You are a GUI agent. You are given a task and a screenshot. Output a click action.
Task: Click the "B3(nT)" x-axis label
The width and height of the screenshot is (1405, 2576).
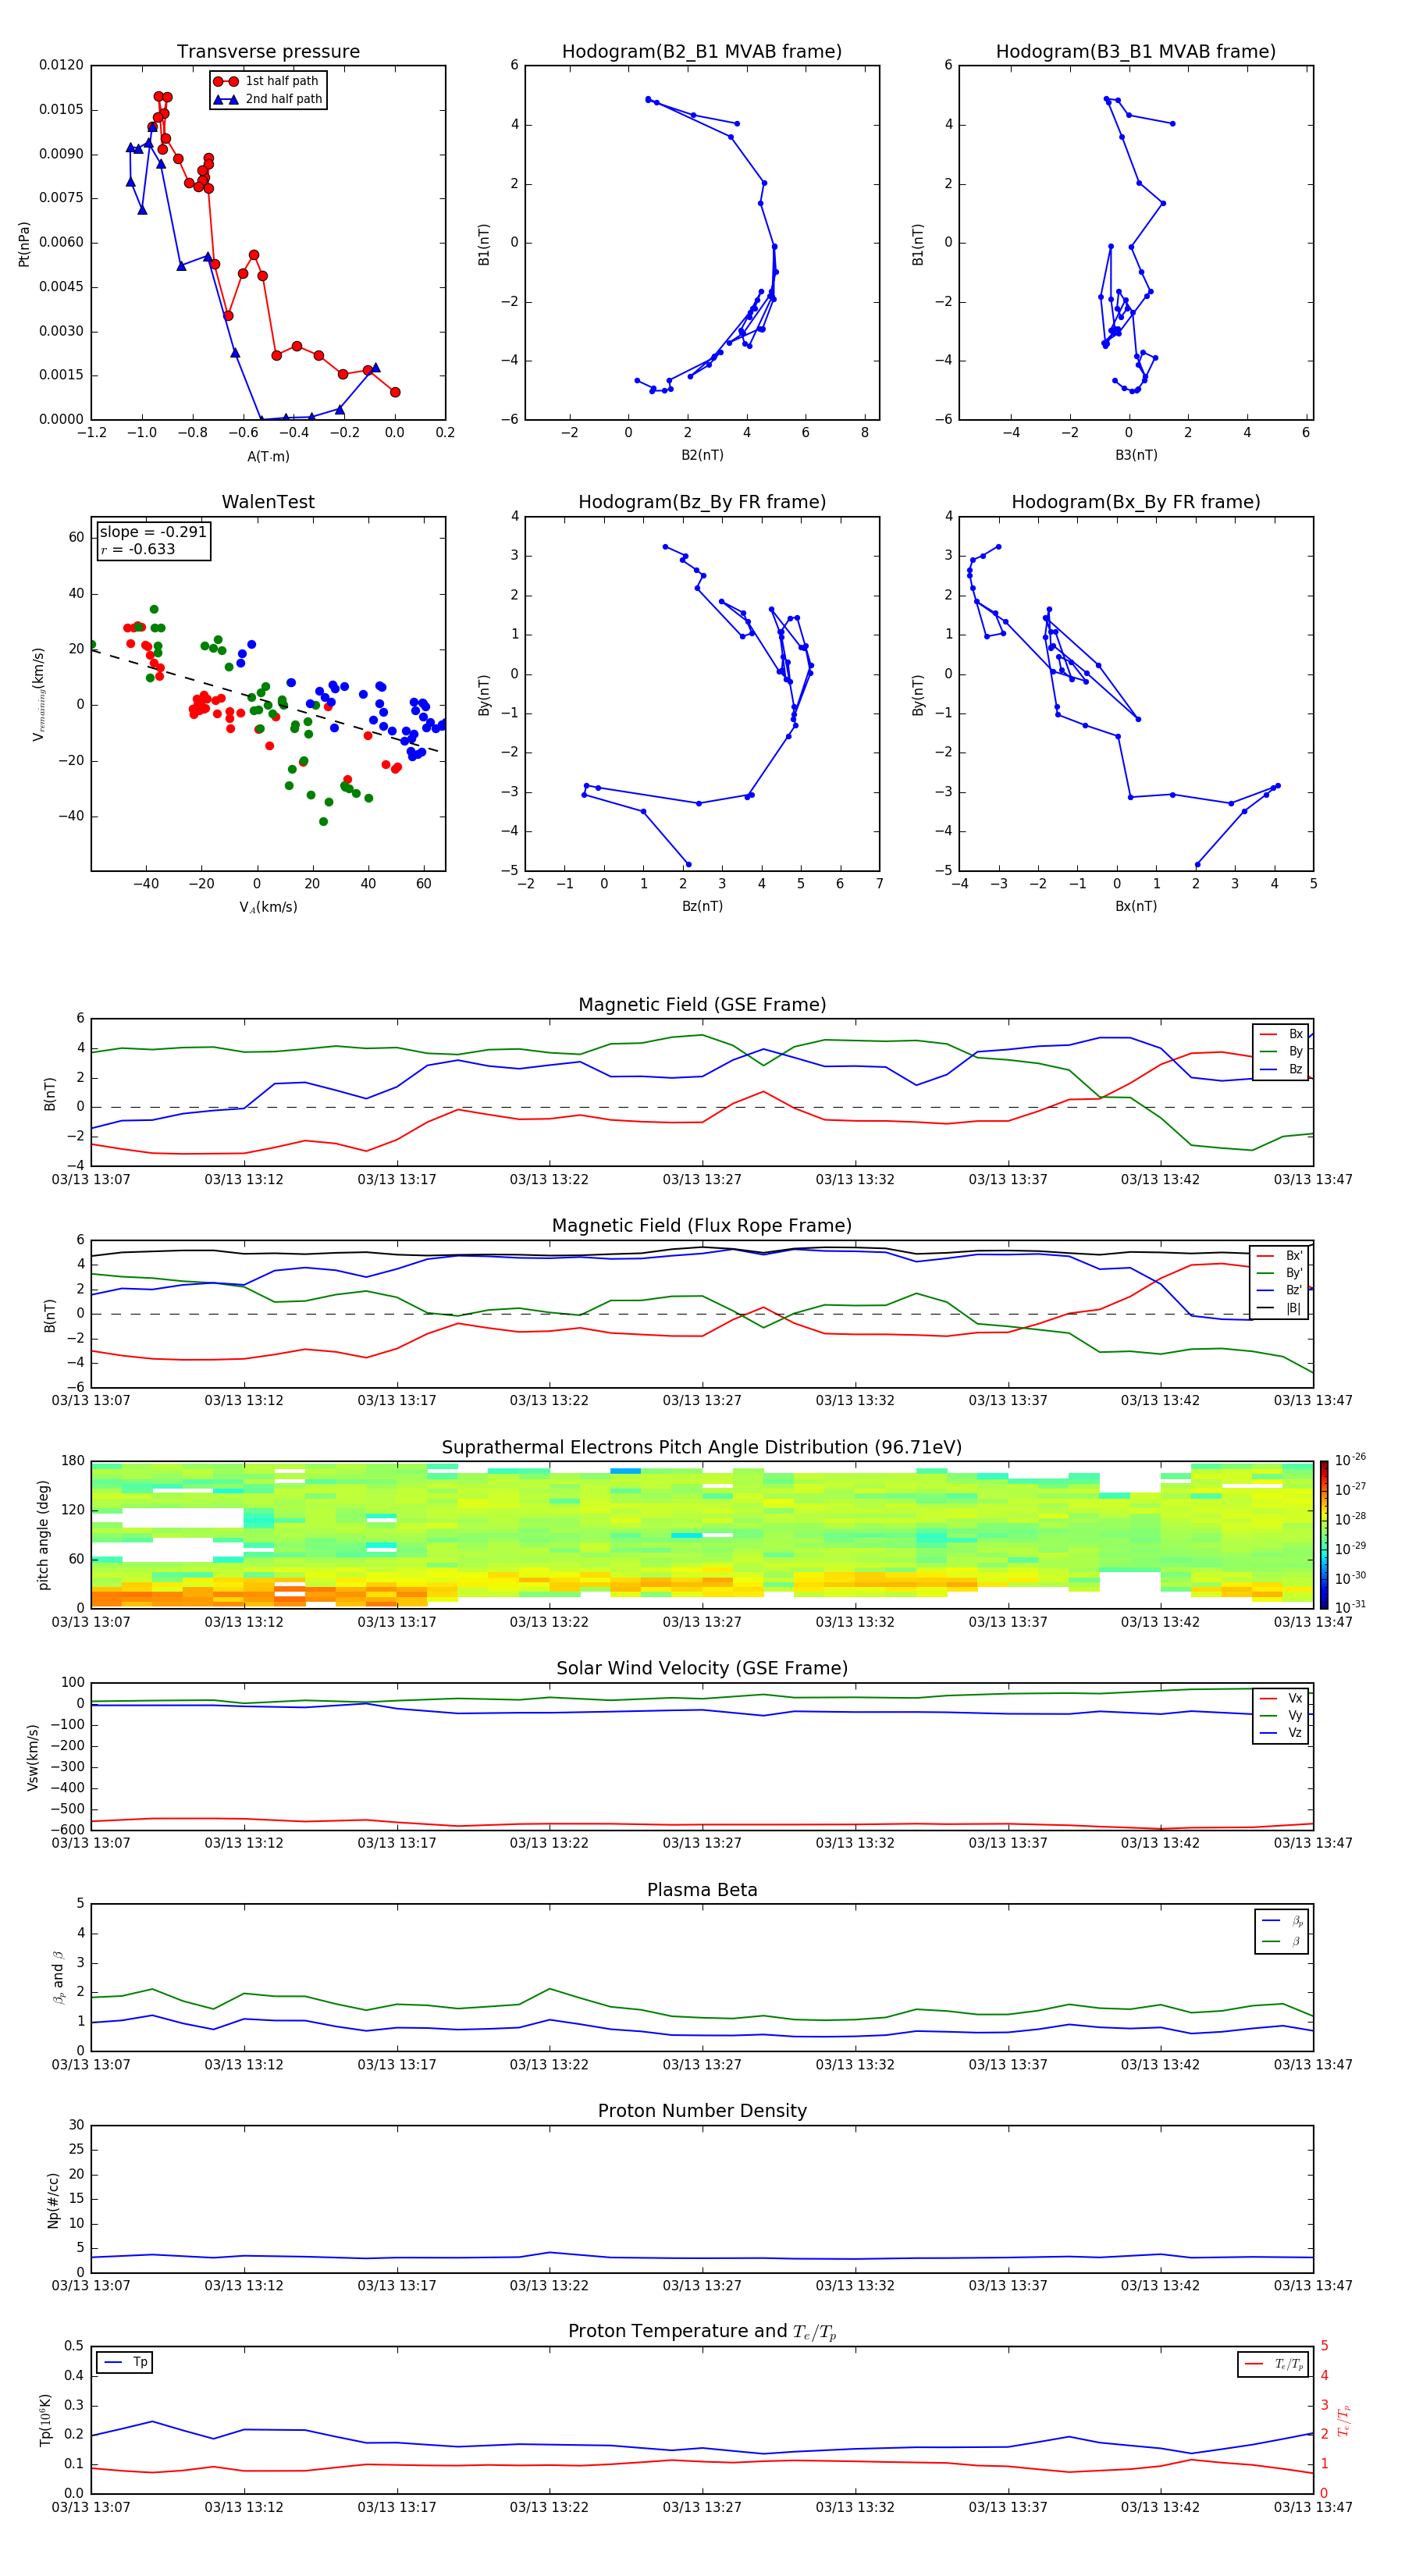(1136, 455)
